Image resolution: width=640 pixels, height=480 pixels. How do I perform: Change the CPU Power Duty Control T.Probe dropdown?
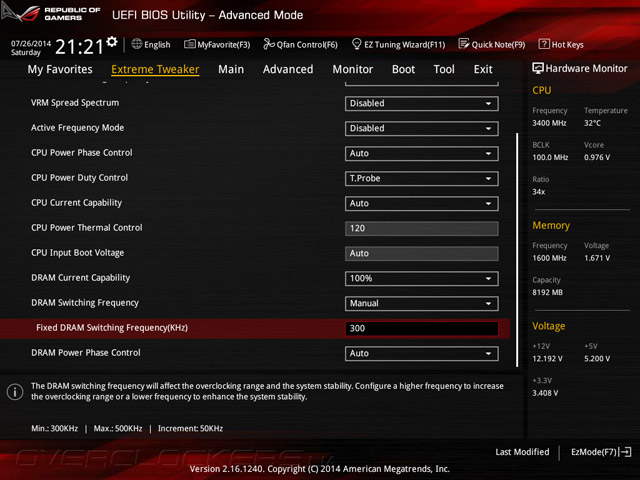[422, 178]
